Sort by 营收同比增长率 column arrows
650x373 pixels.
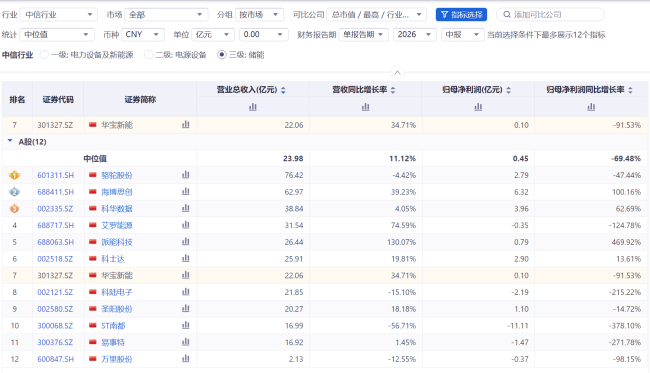click(x=393, y=90)
